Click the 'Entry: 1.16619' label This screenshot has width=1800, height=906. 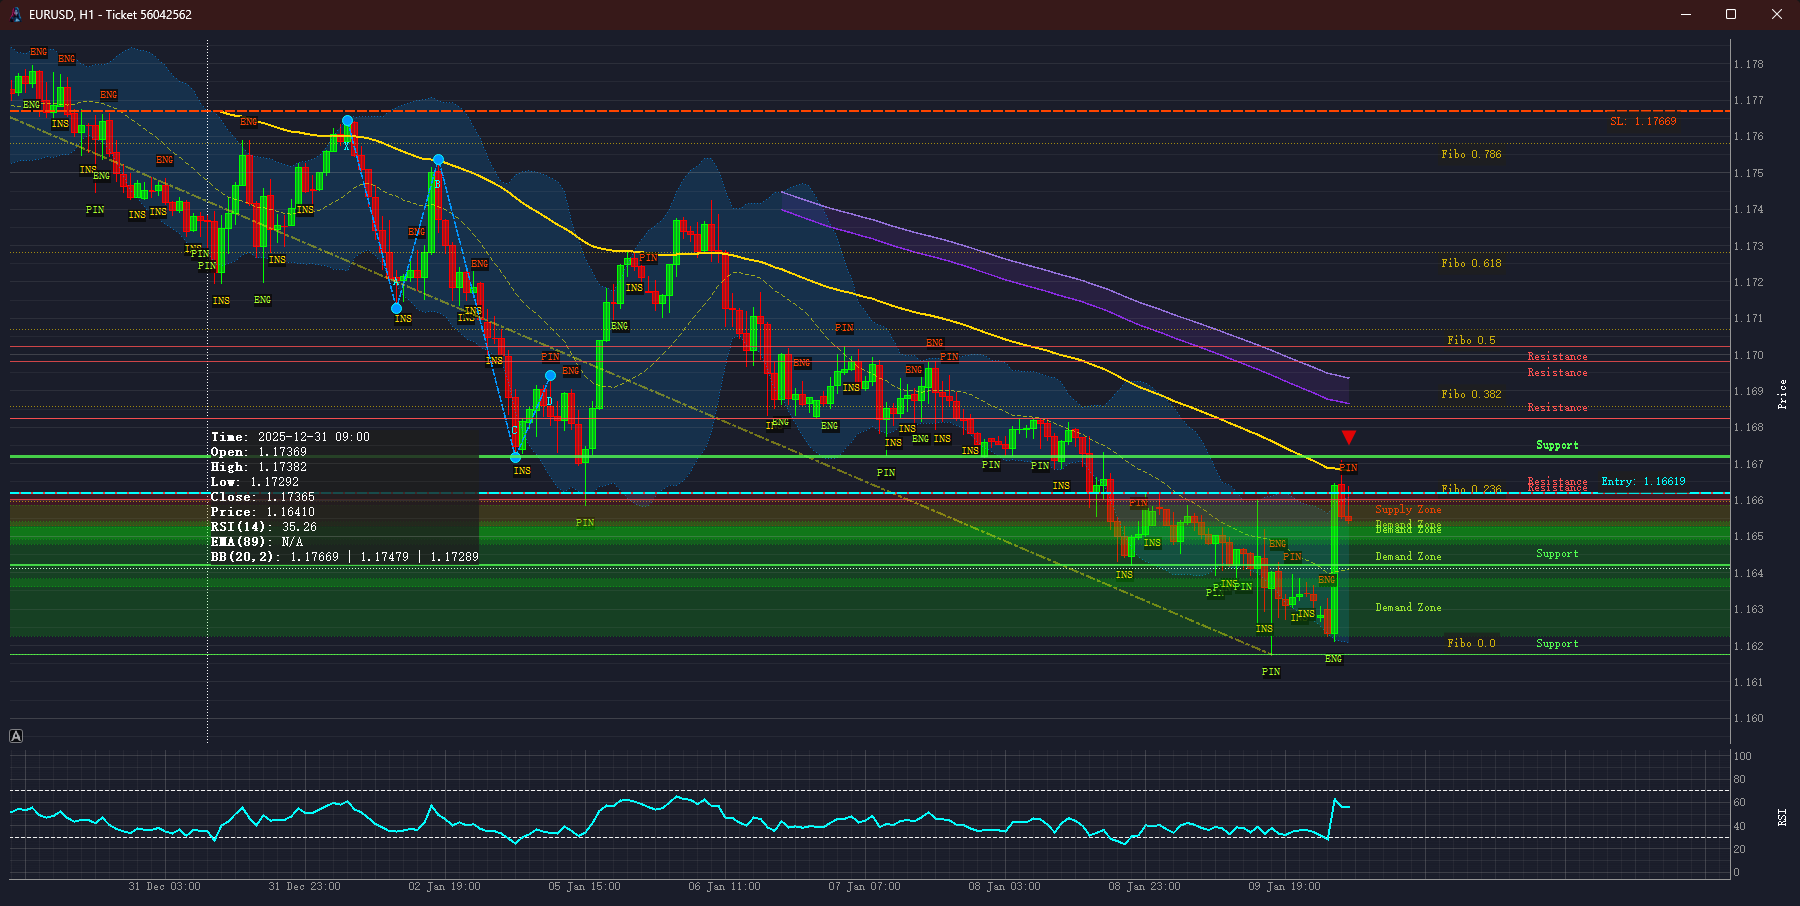[1643, 481]
